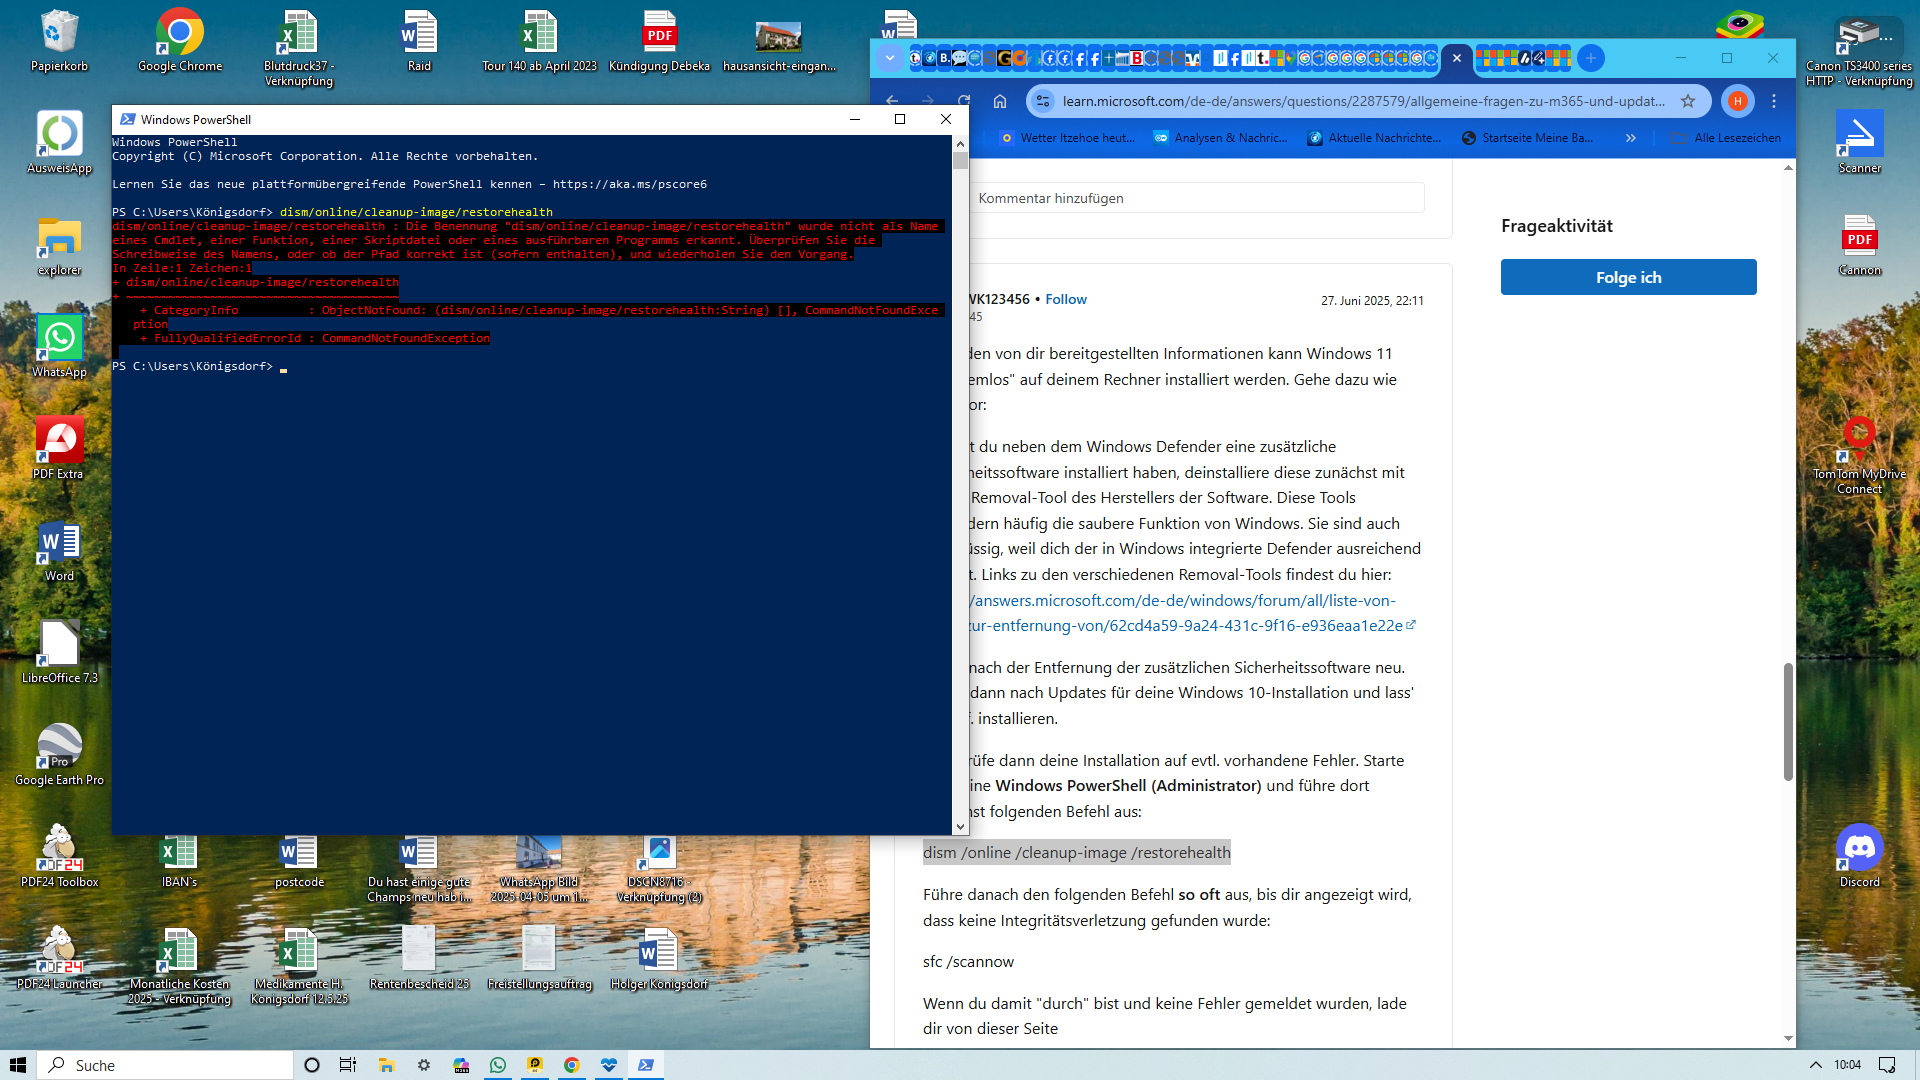1920x1080 pixels.
Task: Click the Task View taskbar button
Action: pyautogui.click(x=347, y=1065)
